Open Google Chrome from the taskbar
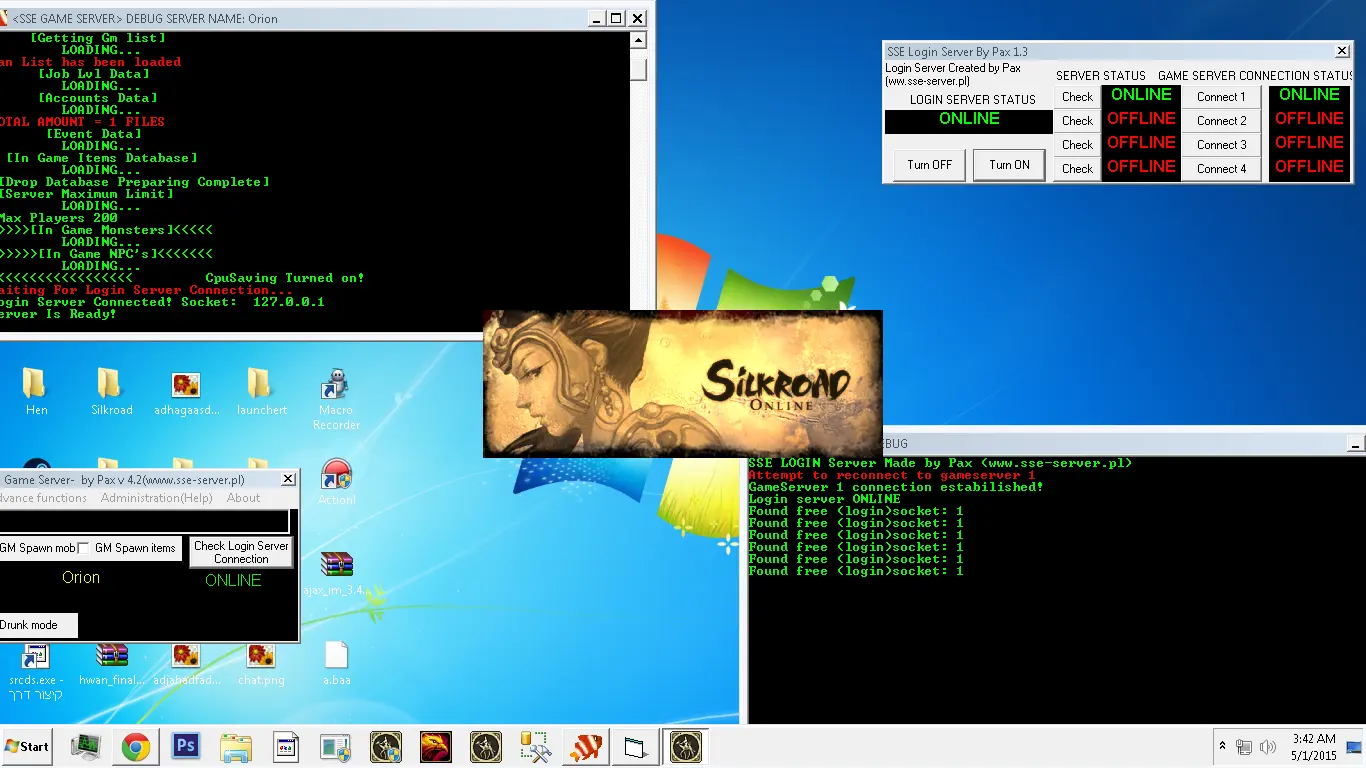1366x768 pixels. coord(136,747)
